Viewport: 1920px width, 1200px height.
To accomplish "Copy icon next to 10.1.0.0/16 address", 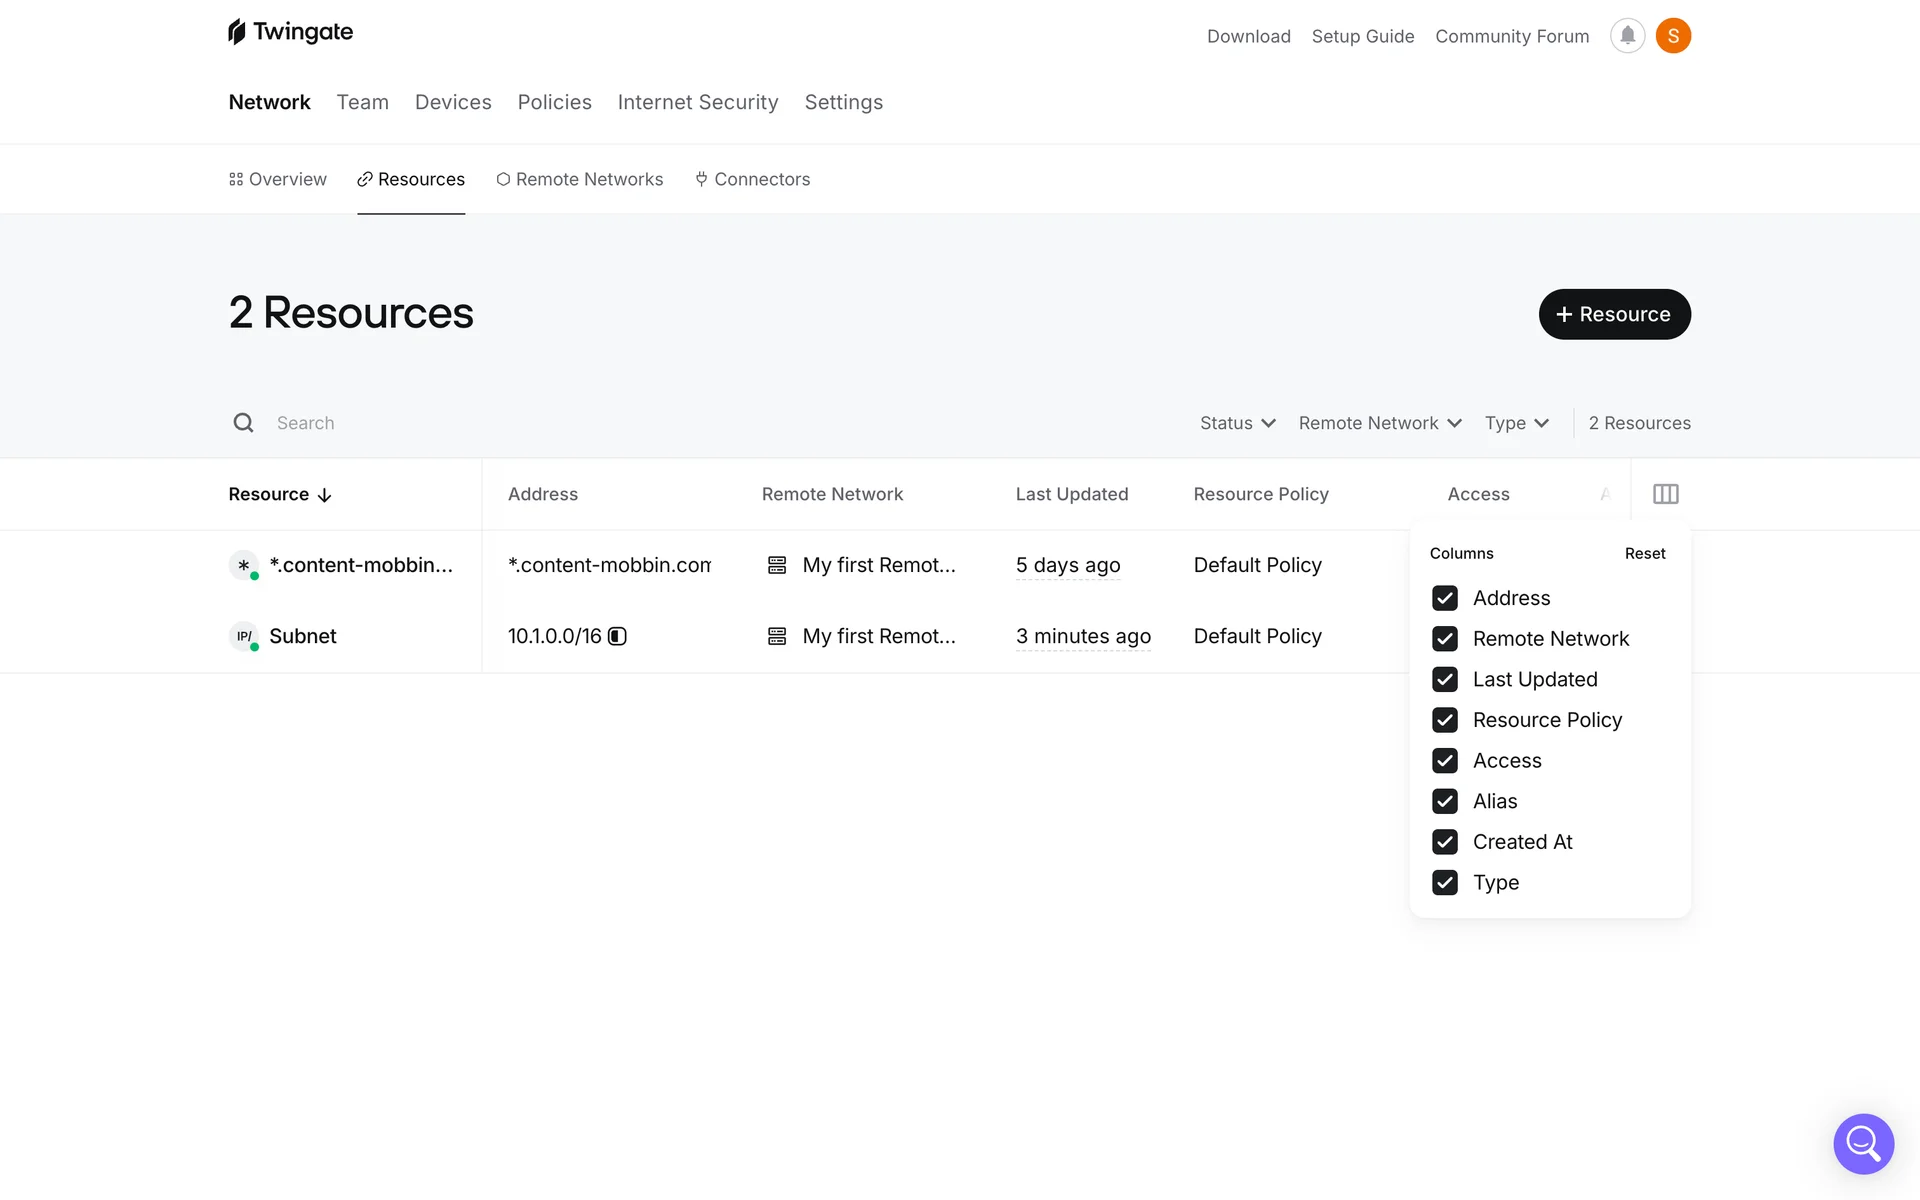I will (618, 636).
